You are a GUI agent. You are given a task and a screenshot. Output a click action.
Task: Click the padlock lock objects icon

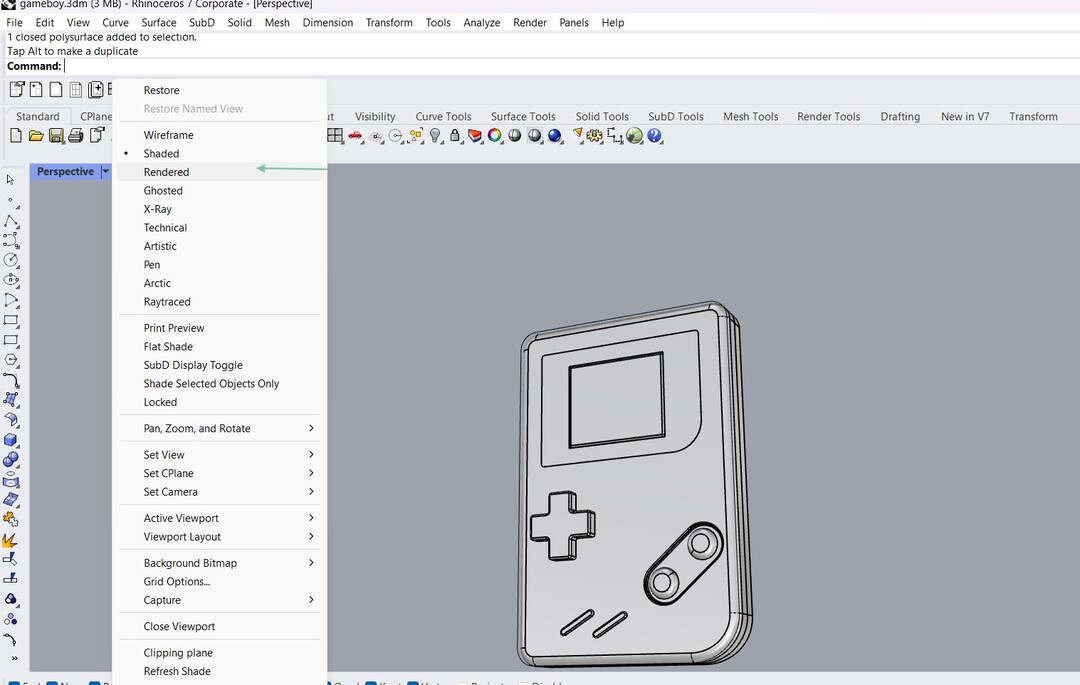pyautogui.click(x=455, y=136)
